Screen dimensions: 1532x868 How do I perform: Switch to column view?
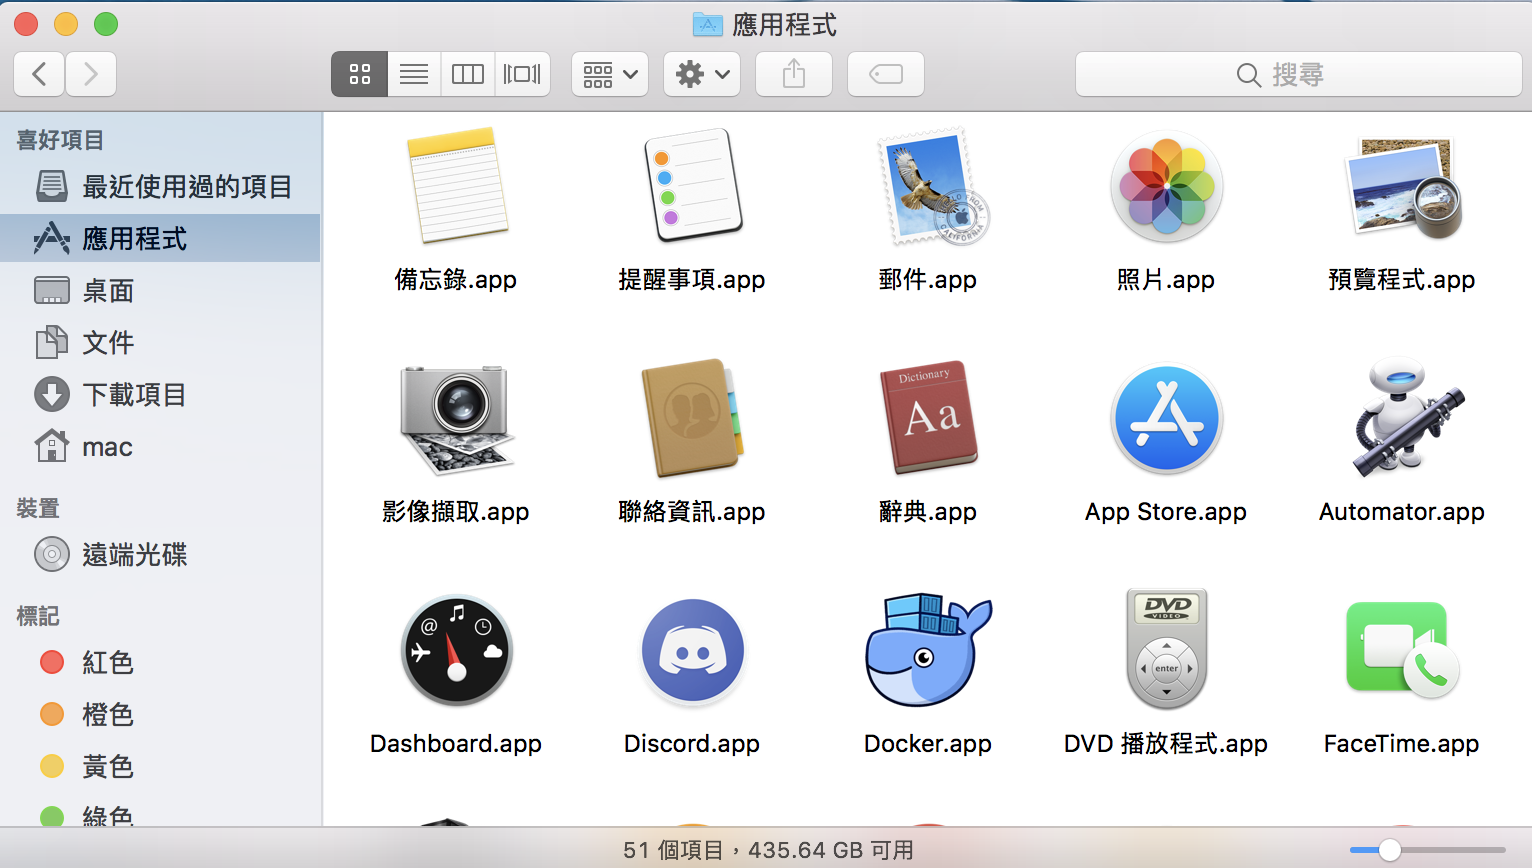[468, 74]
